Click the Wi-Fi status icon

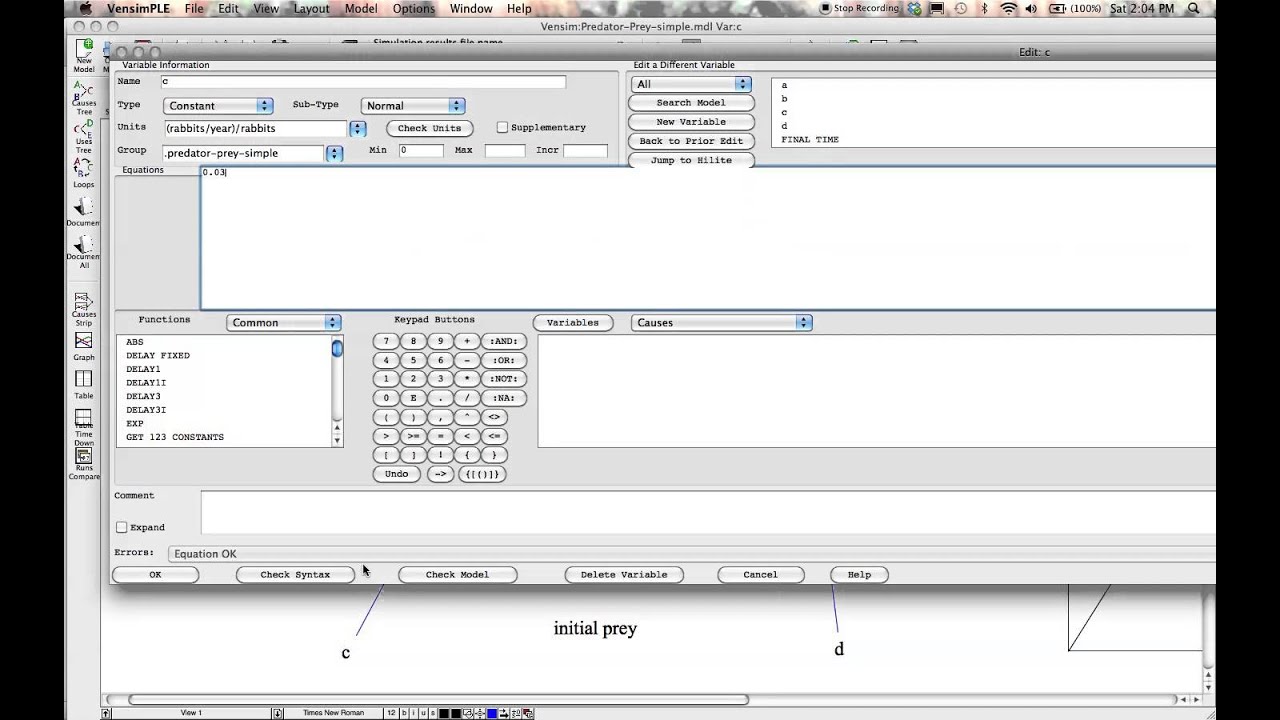pyautogui.click(x=1008, y=9)
